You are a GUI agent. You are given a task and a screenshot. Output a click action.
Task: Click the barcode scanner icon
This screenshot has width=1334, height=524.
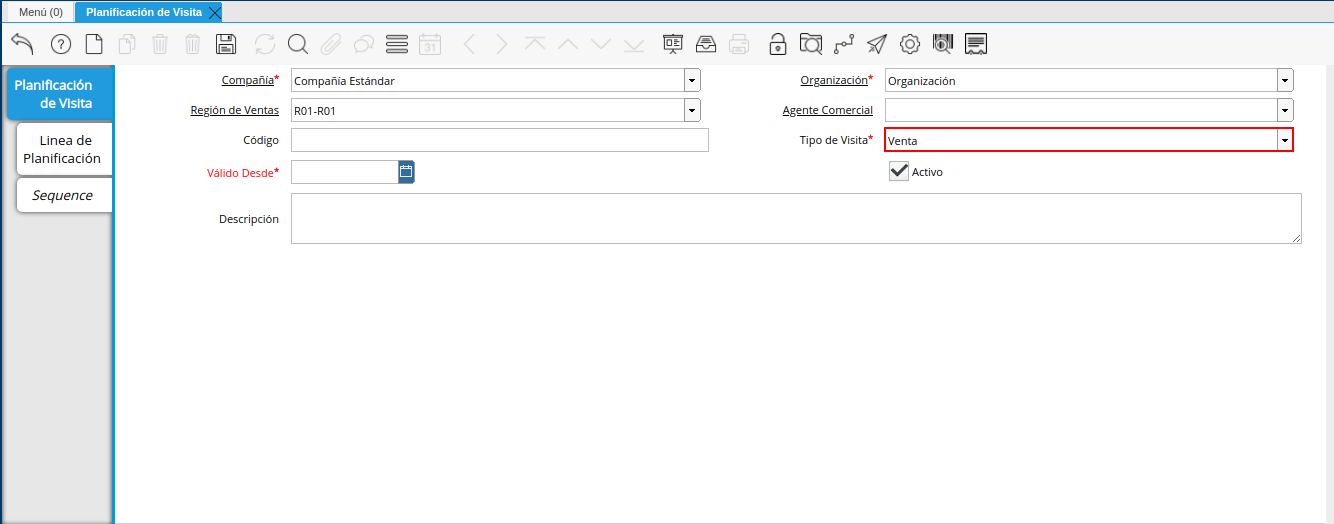click(943, 44)
